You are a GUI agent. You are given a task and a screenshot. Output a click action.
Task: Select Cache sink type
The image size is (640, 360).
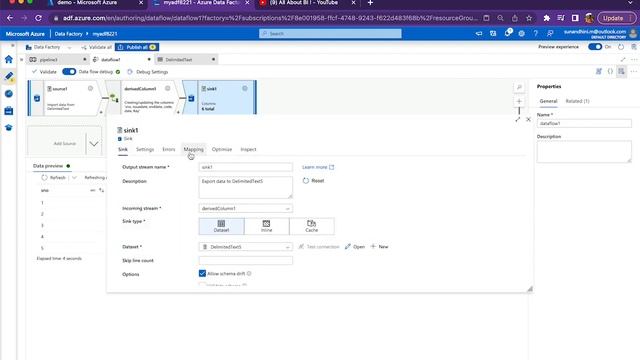pos(311,226)
